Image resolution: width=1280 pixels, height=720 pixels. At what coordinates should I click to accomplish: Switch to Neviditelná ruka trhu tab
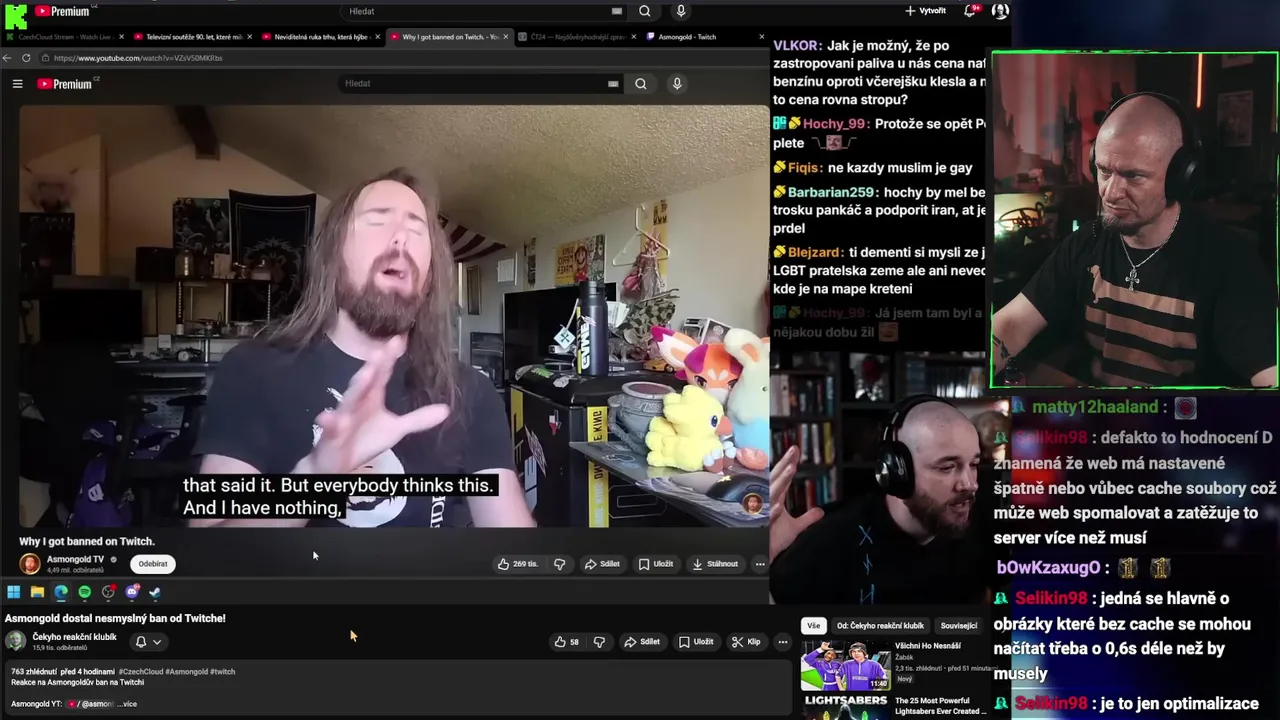[x=319, y=37]
